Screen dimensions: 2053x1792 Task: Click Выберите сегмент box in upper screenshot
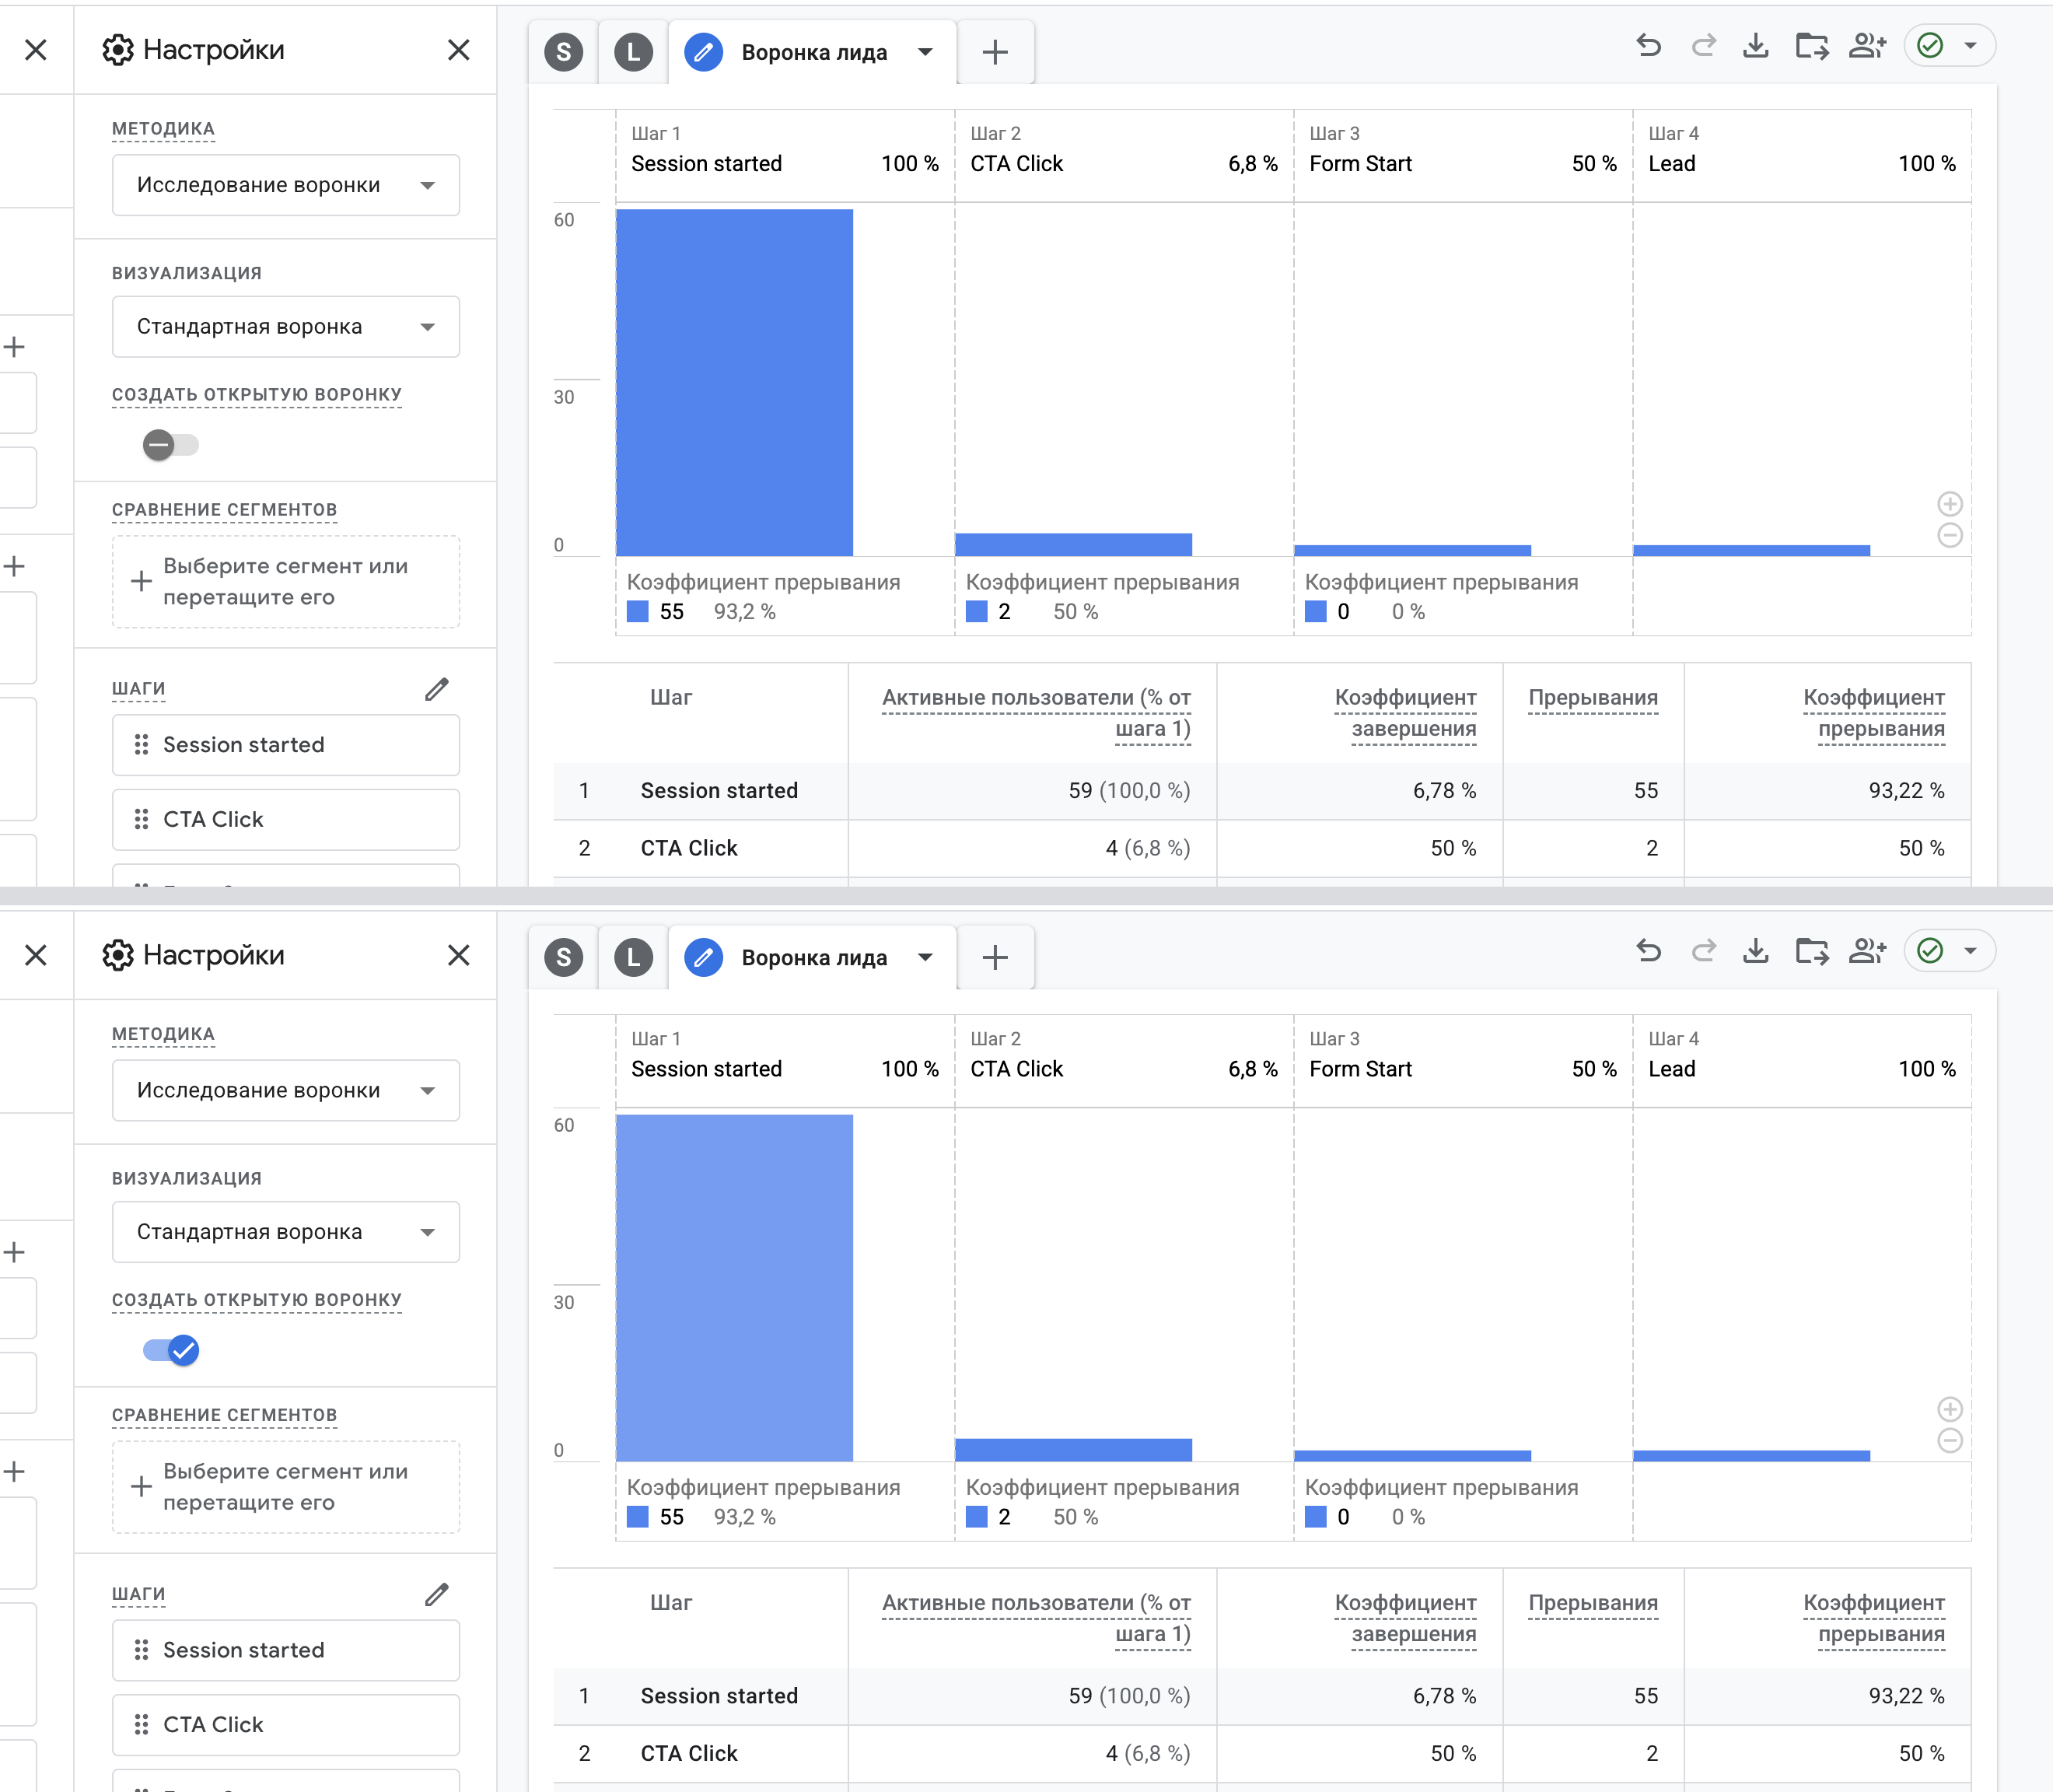click(286, 582)
